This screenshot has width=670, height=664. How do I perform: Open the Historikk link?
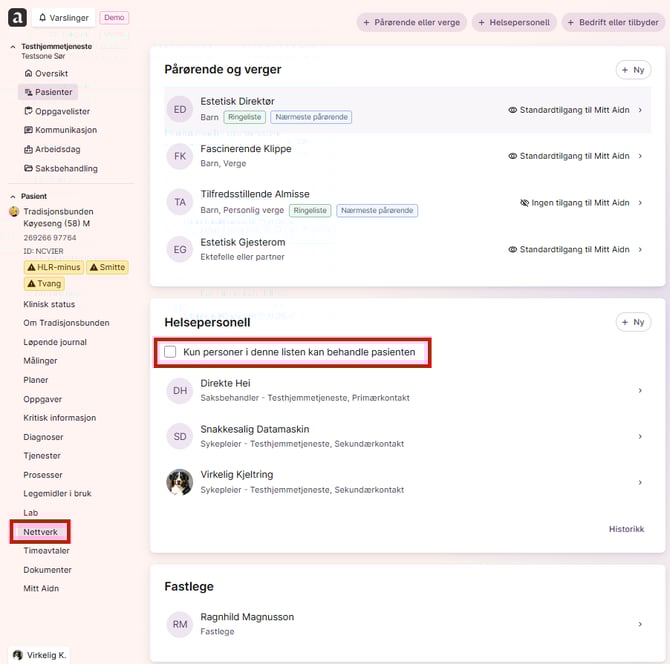pos(626,529)
